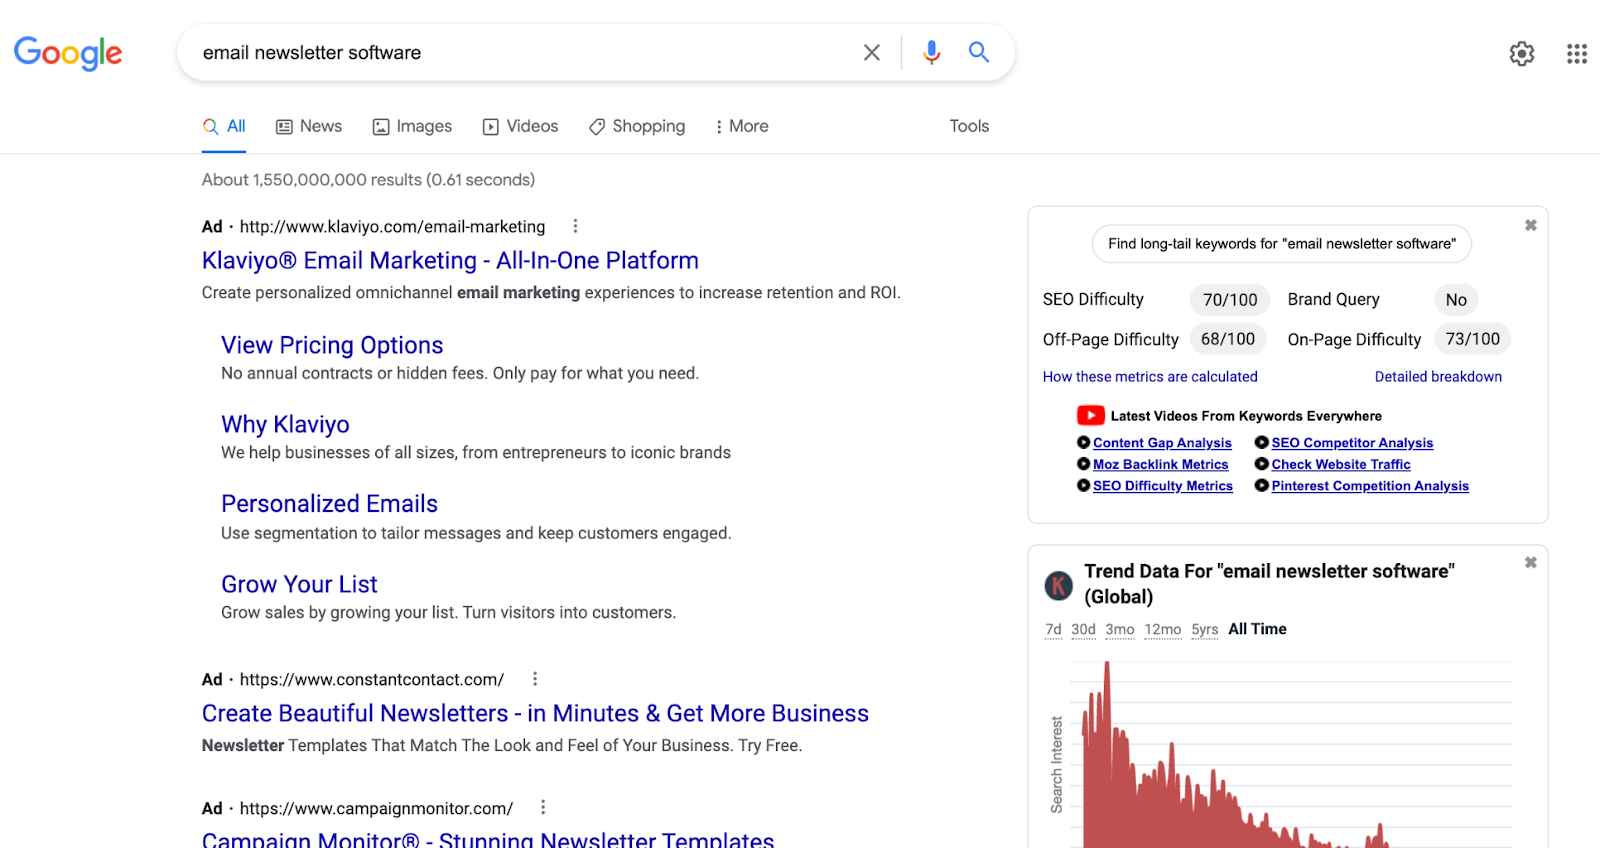Open options menu for Klaviyo ad
The image size is (1600, 848).
click(575, 226)
